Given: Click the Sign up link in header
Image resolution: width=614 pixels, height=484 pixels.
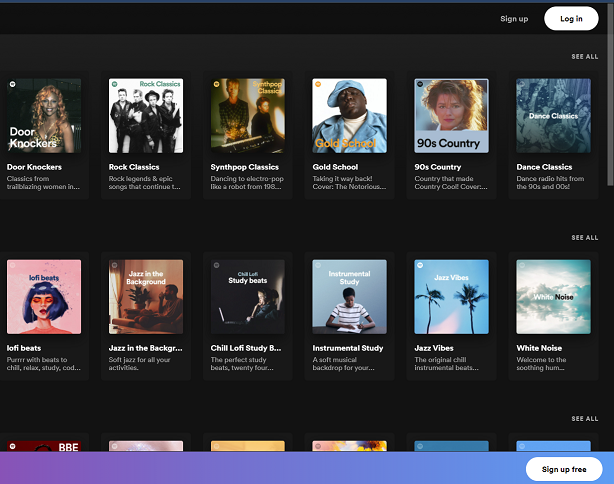Looking at the screenshot, I should point(514,18).
